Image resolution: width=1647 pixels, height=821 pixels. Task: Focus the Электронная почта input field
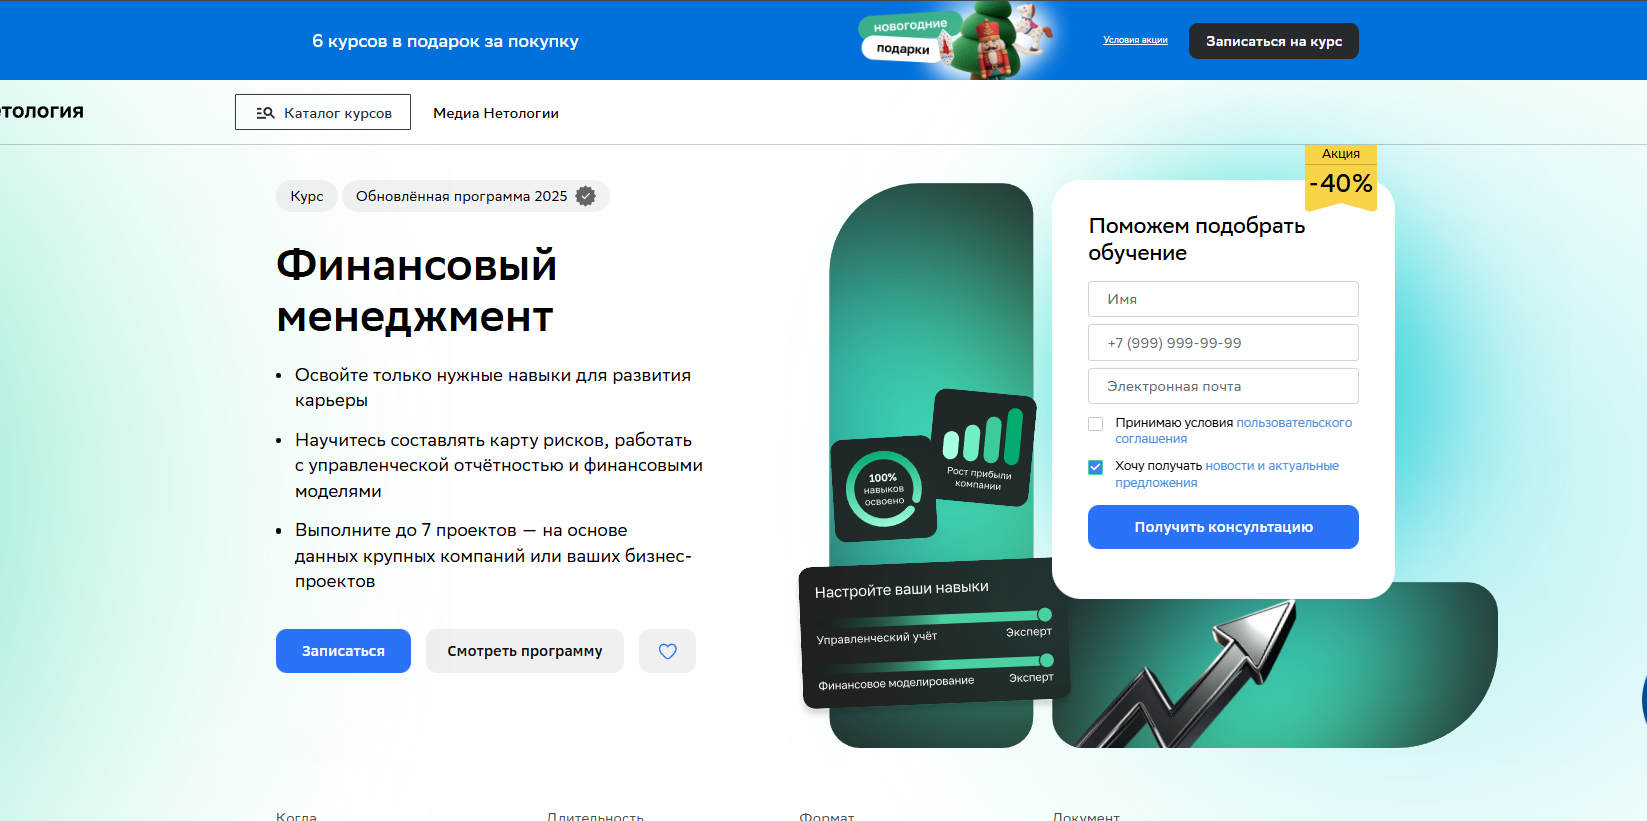point(1223,386)
